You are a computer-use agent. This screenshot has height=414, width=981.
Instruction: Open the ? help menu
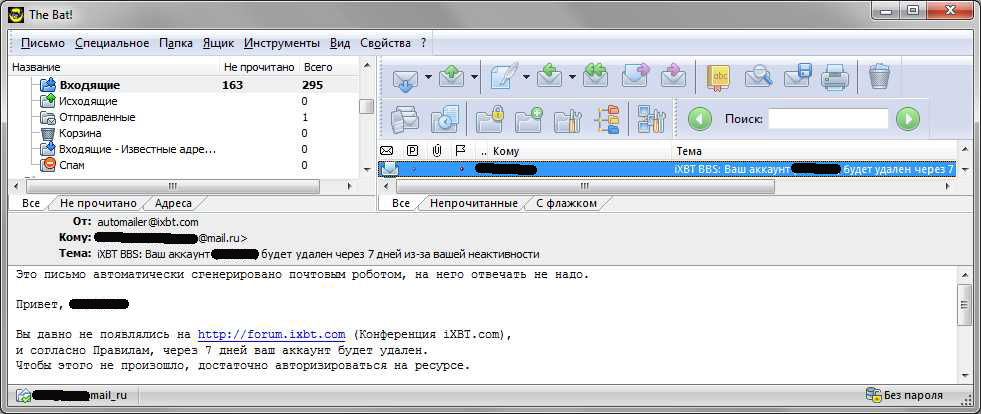(423, 43)
